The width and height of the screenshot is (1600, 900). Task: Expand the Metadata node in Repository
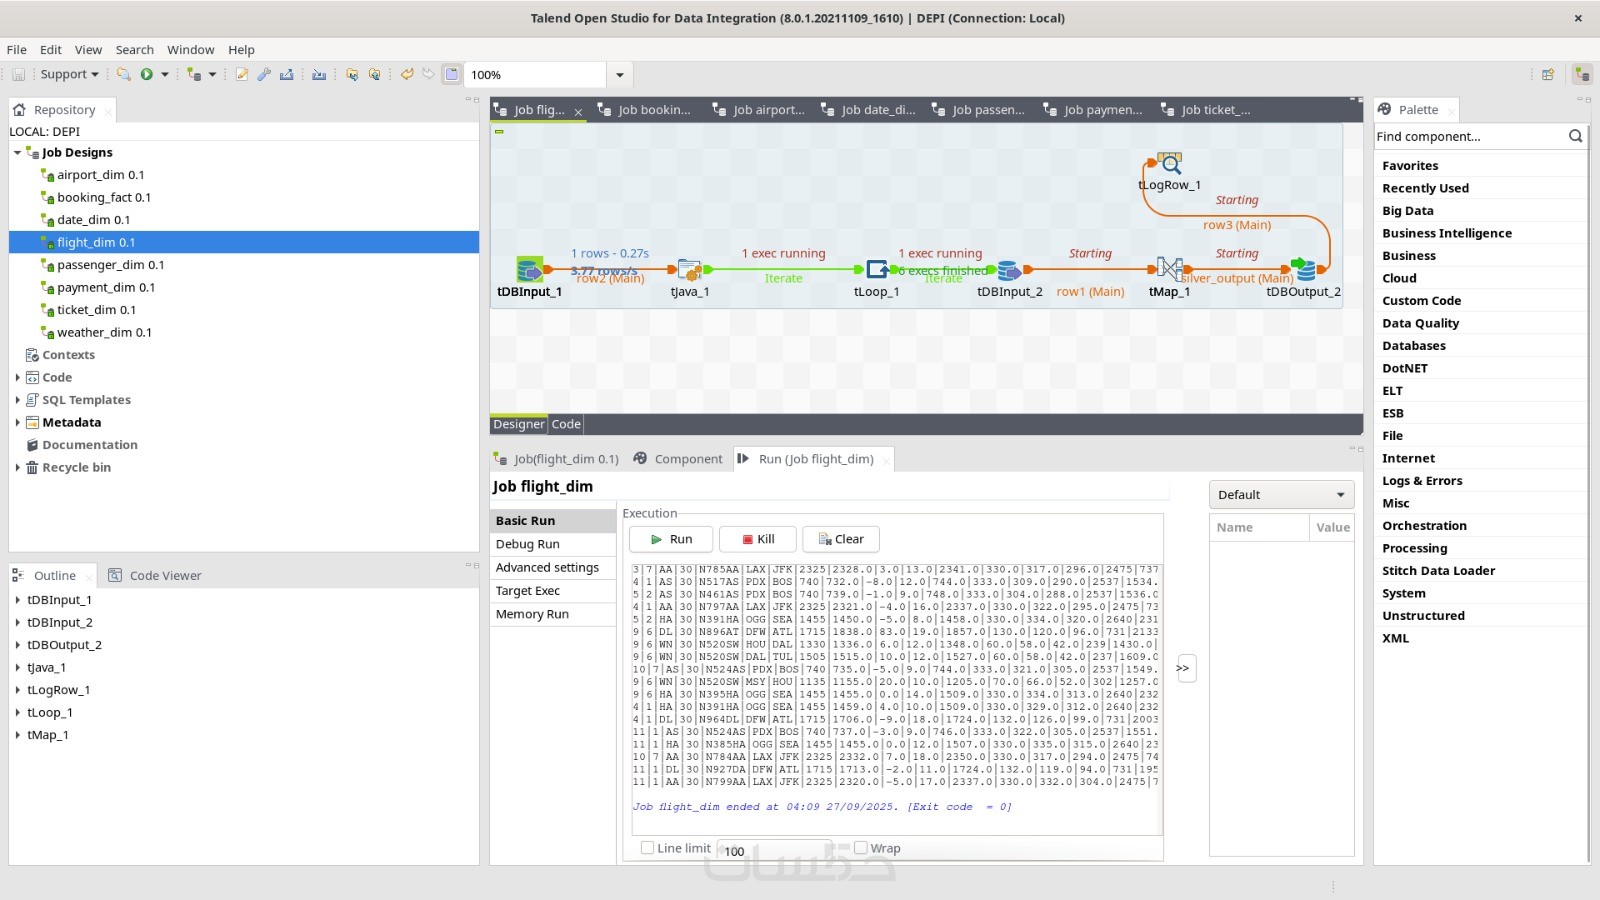[x=17, y=423]
